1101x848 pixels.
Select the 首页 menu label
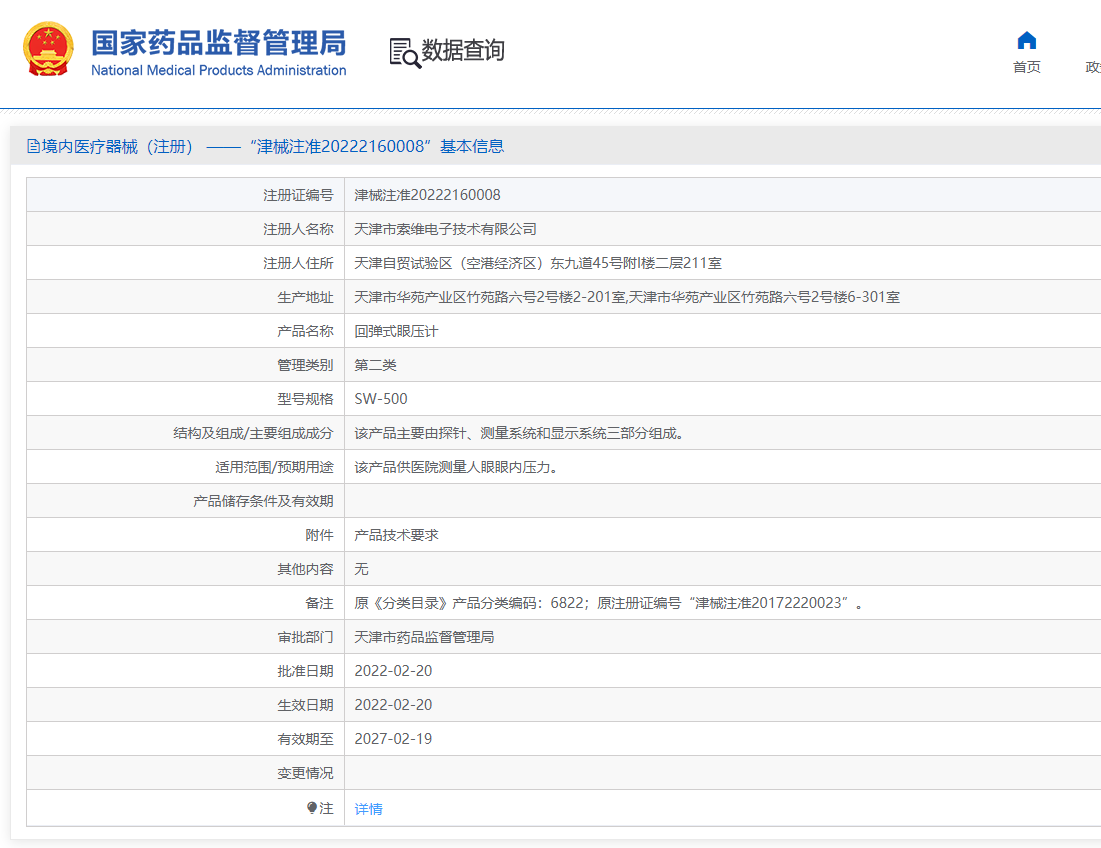click(1027, 67)
